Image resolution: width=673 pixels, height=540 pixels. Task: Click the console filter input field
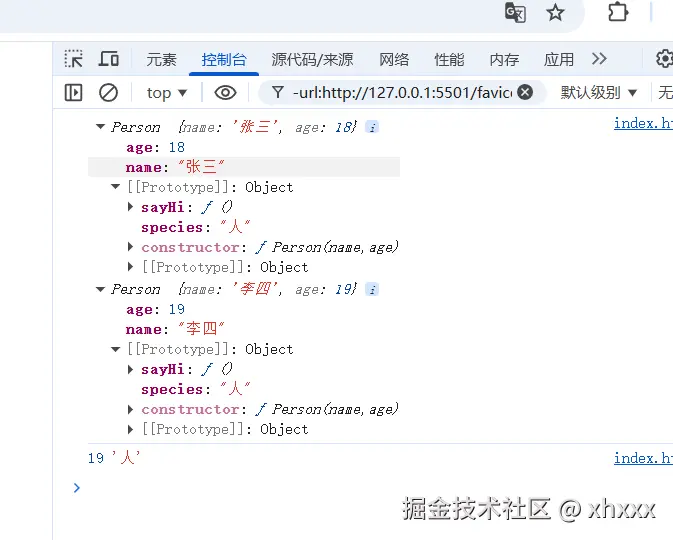402,92
